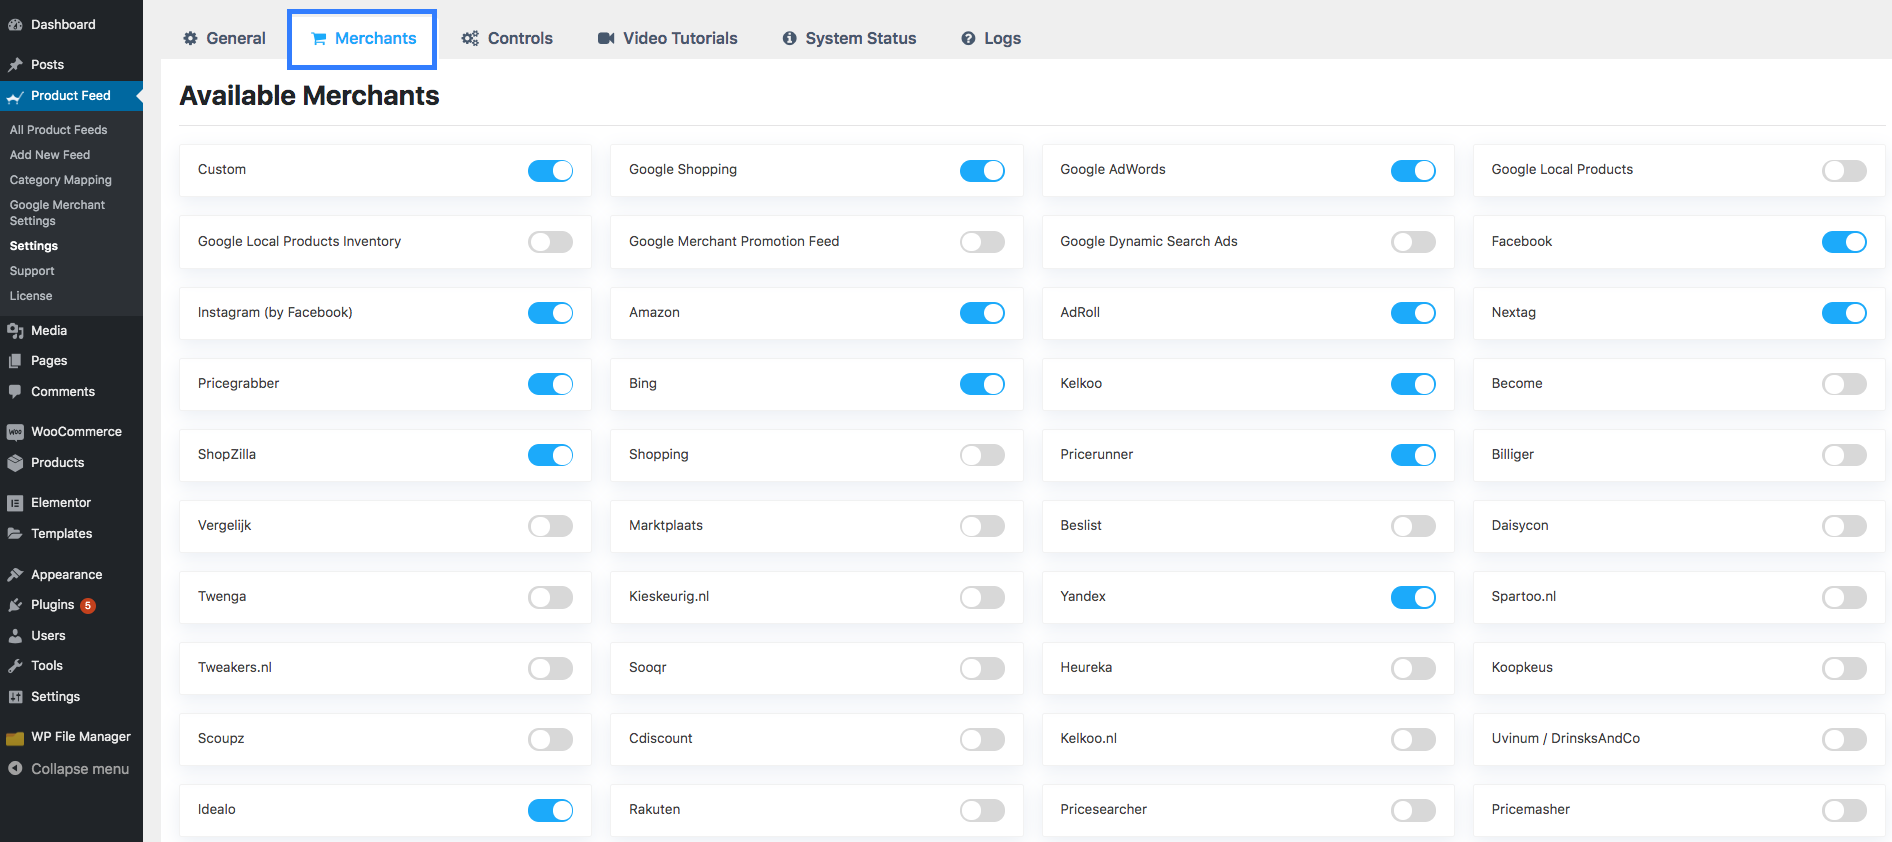This screenshot has height=842, width=1892.
Task: Click the Available Merchants heading
Action: click(x=309, y=95)
